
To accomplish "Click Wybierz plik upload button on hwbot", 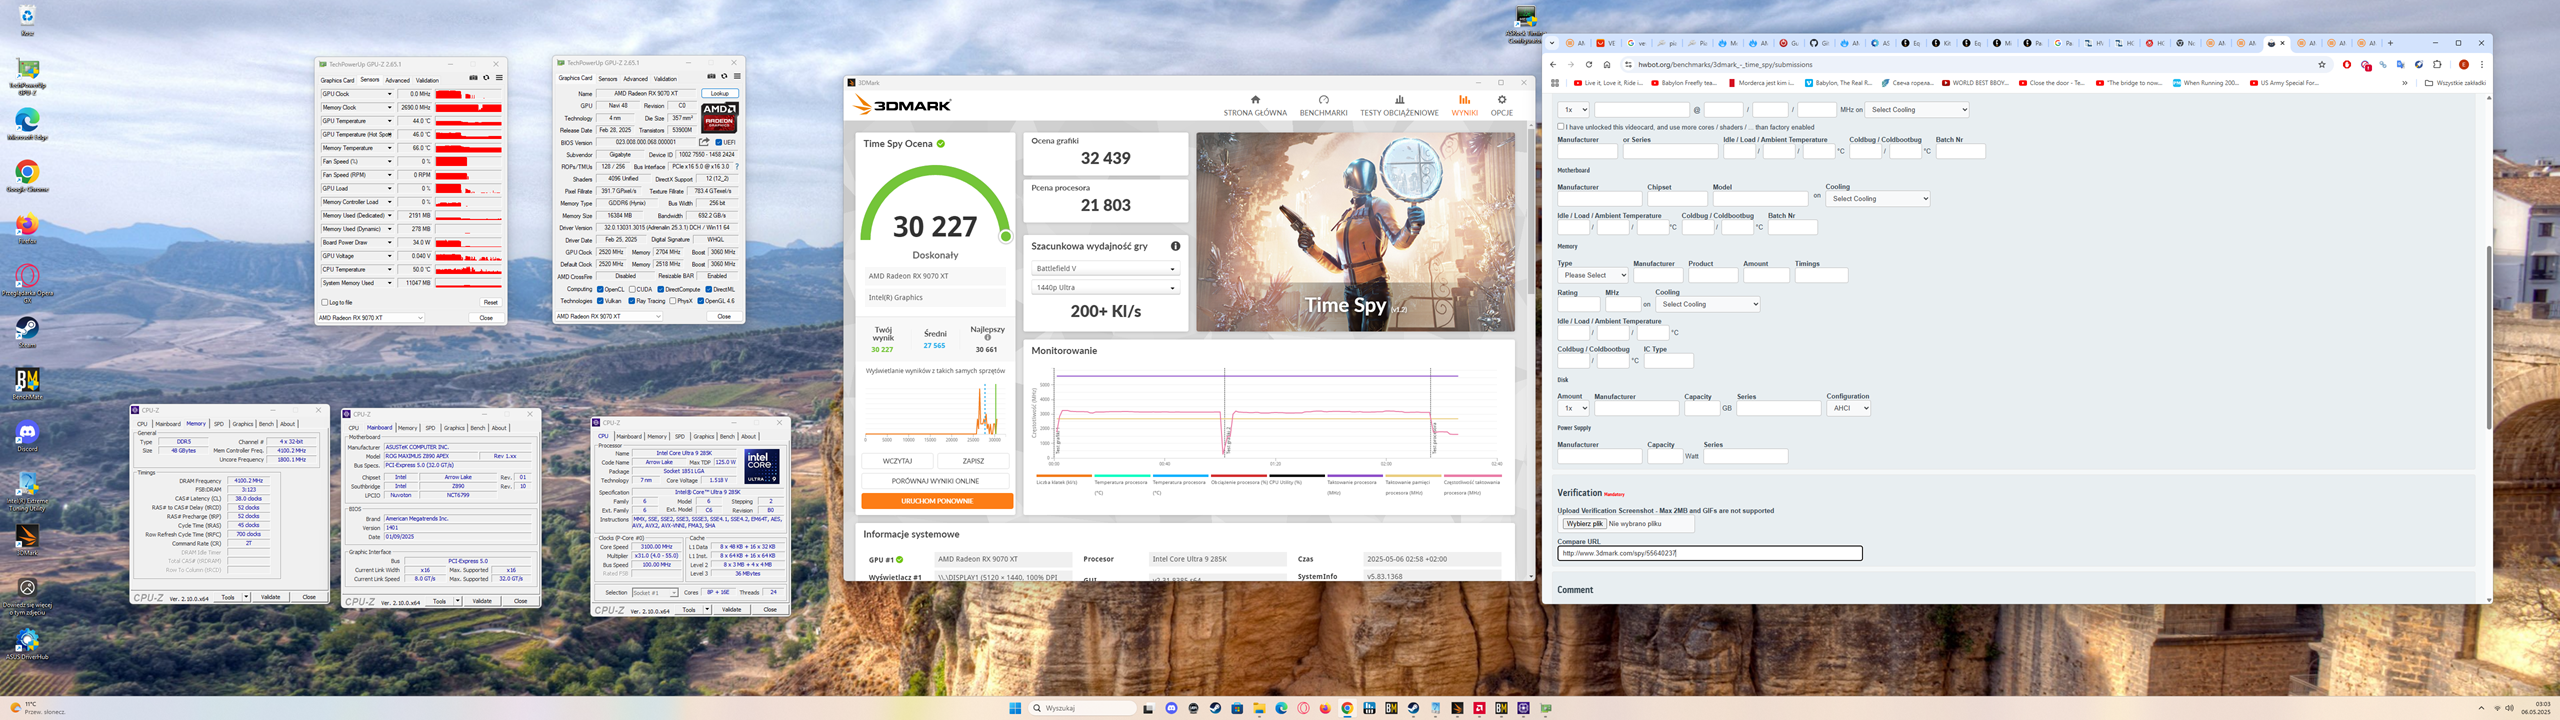I will pyautogui.click(x=1584, y=524).
